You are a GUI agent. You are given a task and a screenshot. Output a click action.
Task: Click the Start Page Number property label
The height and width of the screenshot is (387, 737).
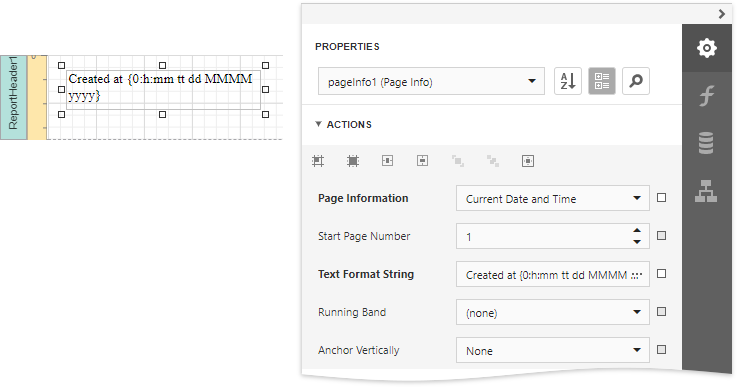[364, 236]
